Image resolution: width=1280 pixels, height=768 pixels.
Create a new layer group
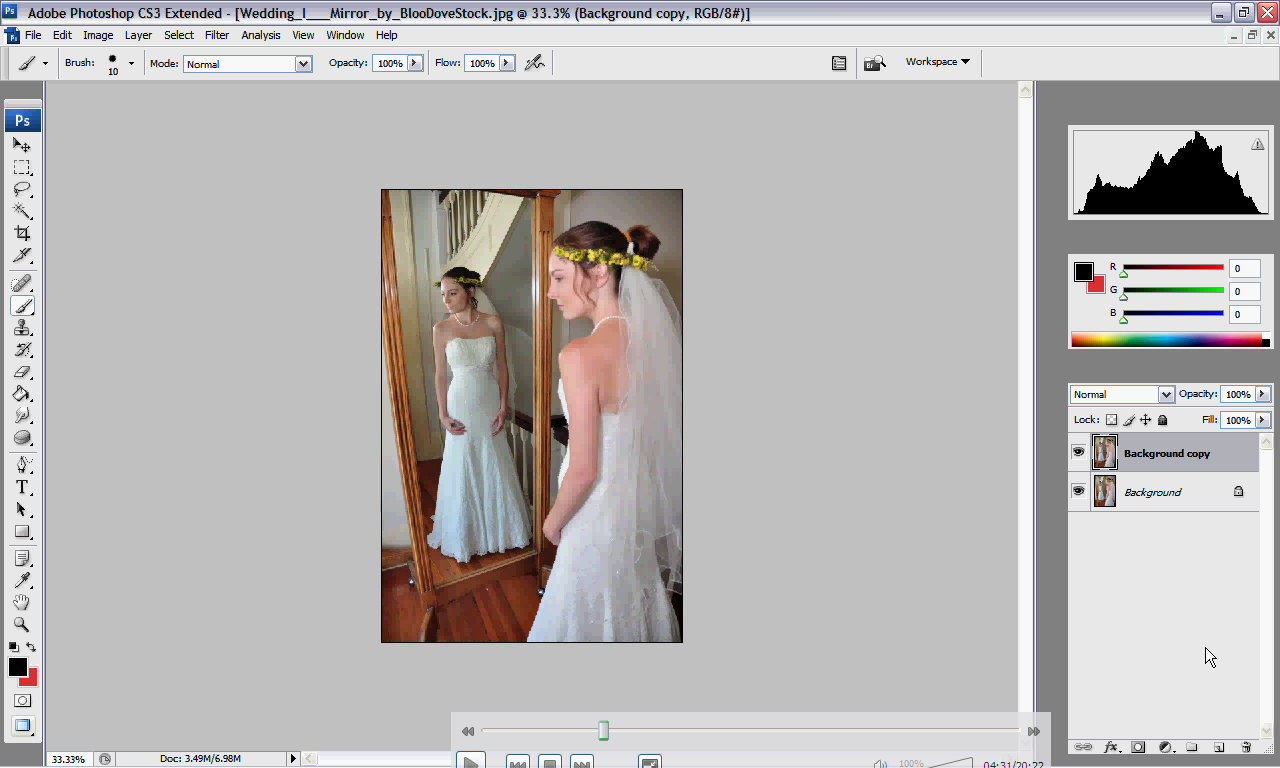coord(1192,747)
